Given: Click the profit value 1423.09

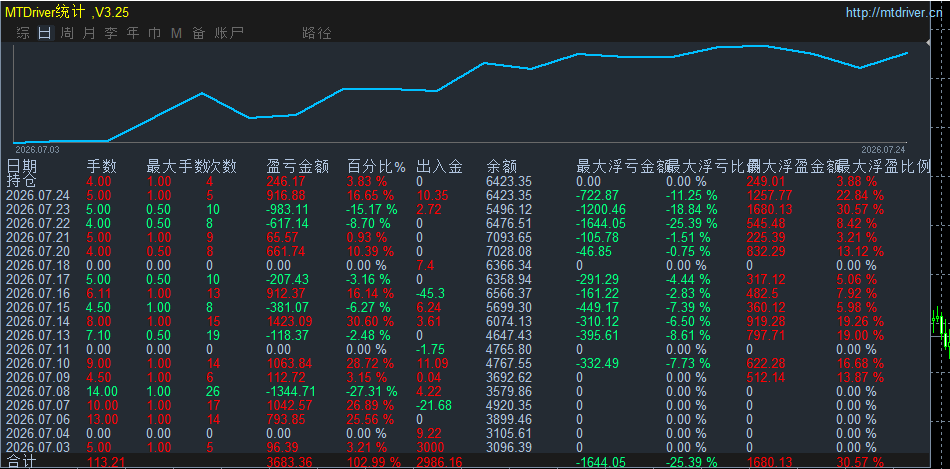Looking at the screenshot, I should click(288, 321).
